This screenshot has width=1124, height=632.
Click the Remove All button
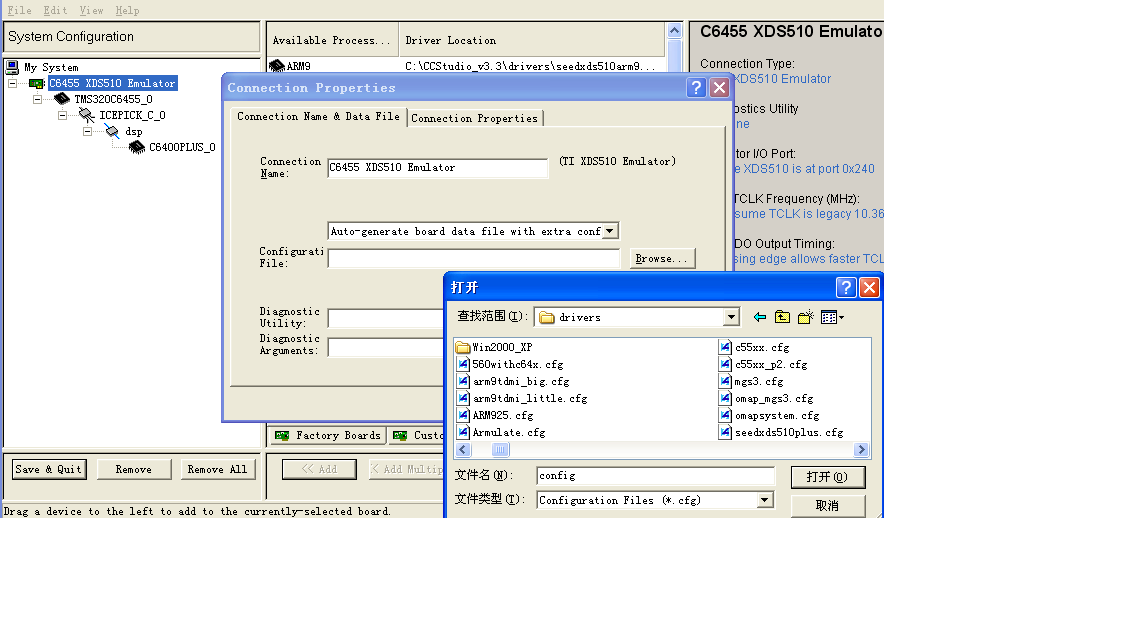(217, 469)
